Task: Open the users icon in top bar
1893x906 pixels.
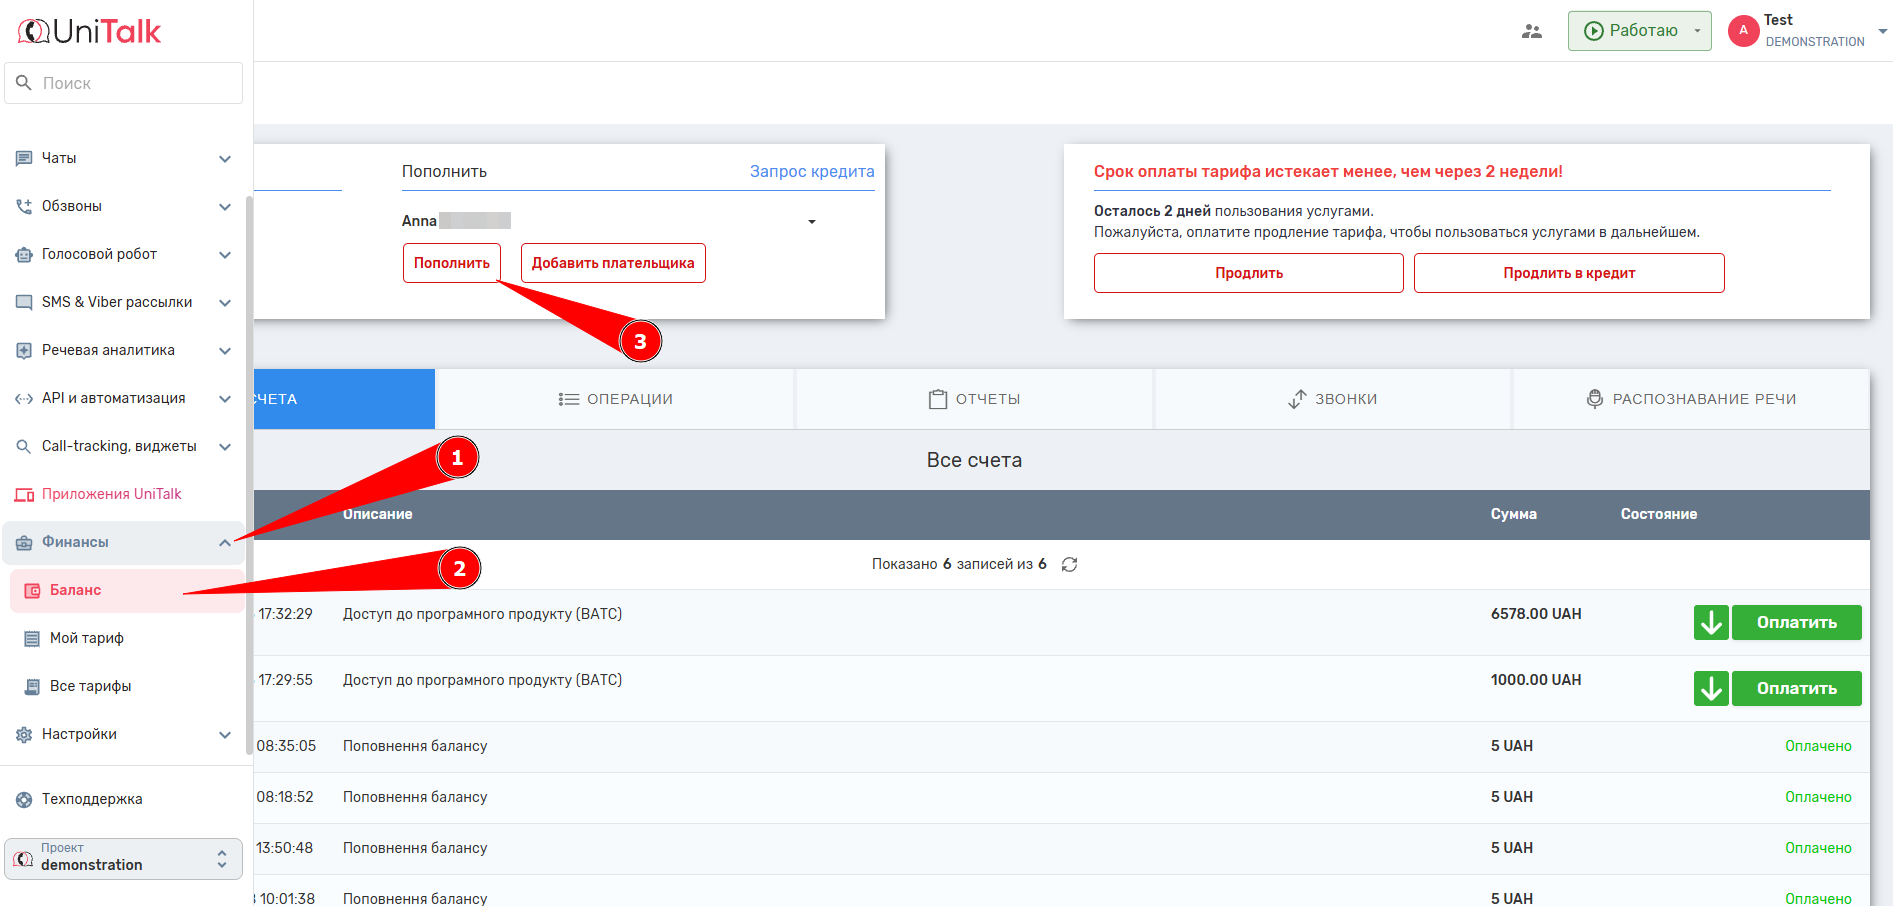Action: [x=1531, y=31]
